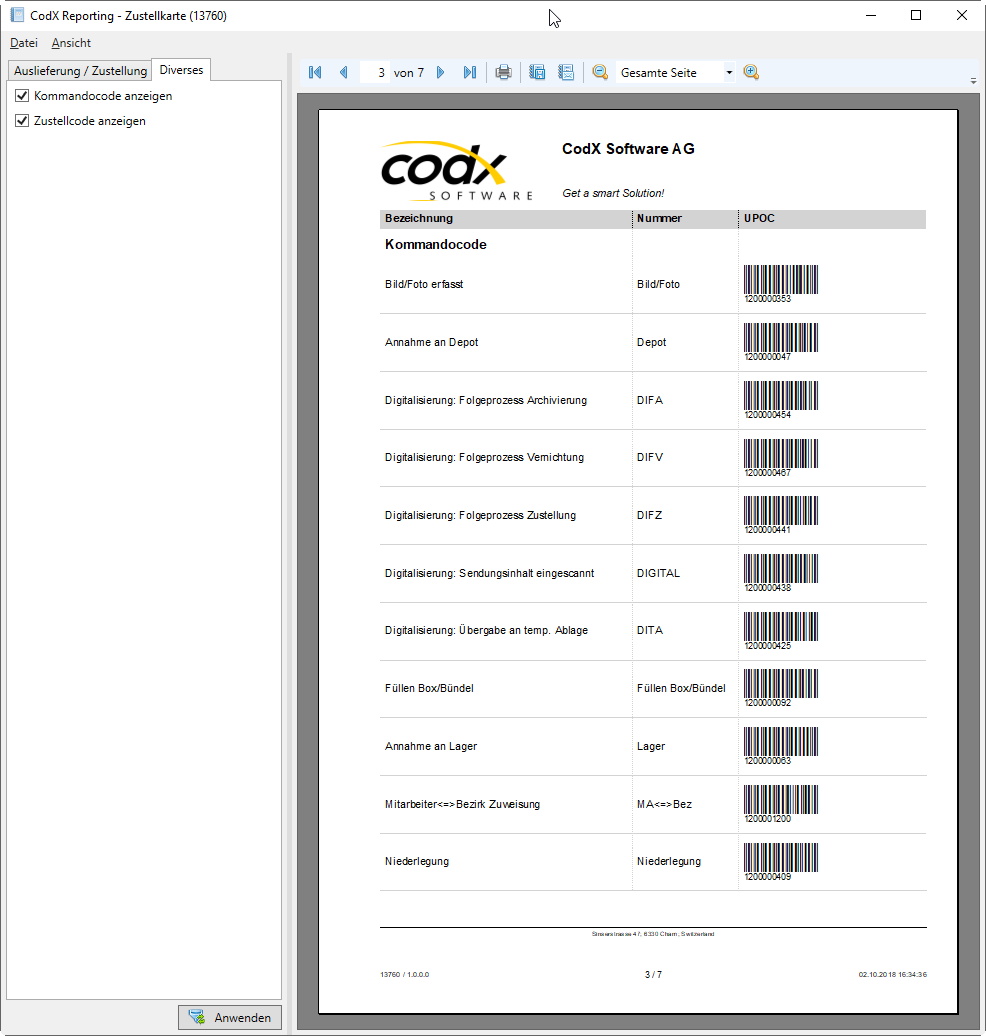
Task: Click the barcode 1200000441 for DIFZ
Action: point(780,515)
